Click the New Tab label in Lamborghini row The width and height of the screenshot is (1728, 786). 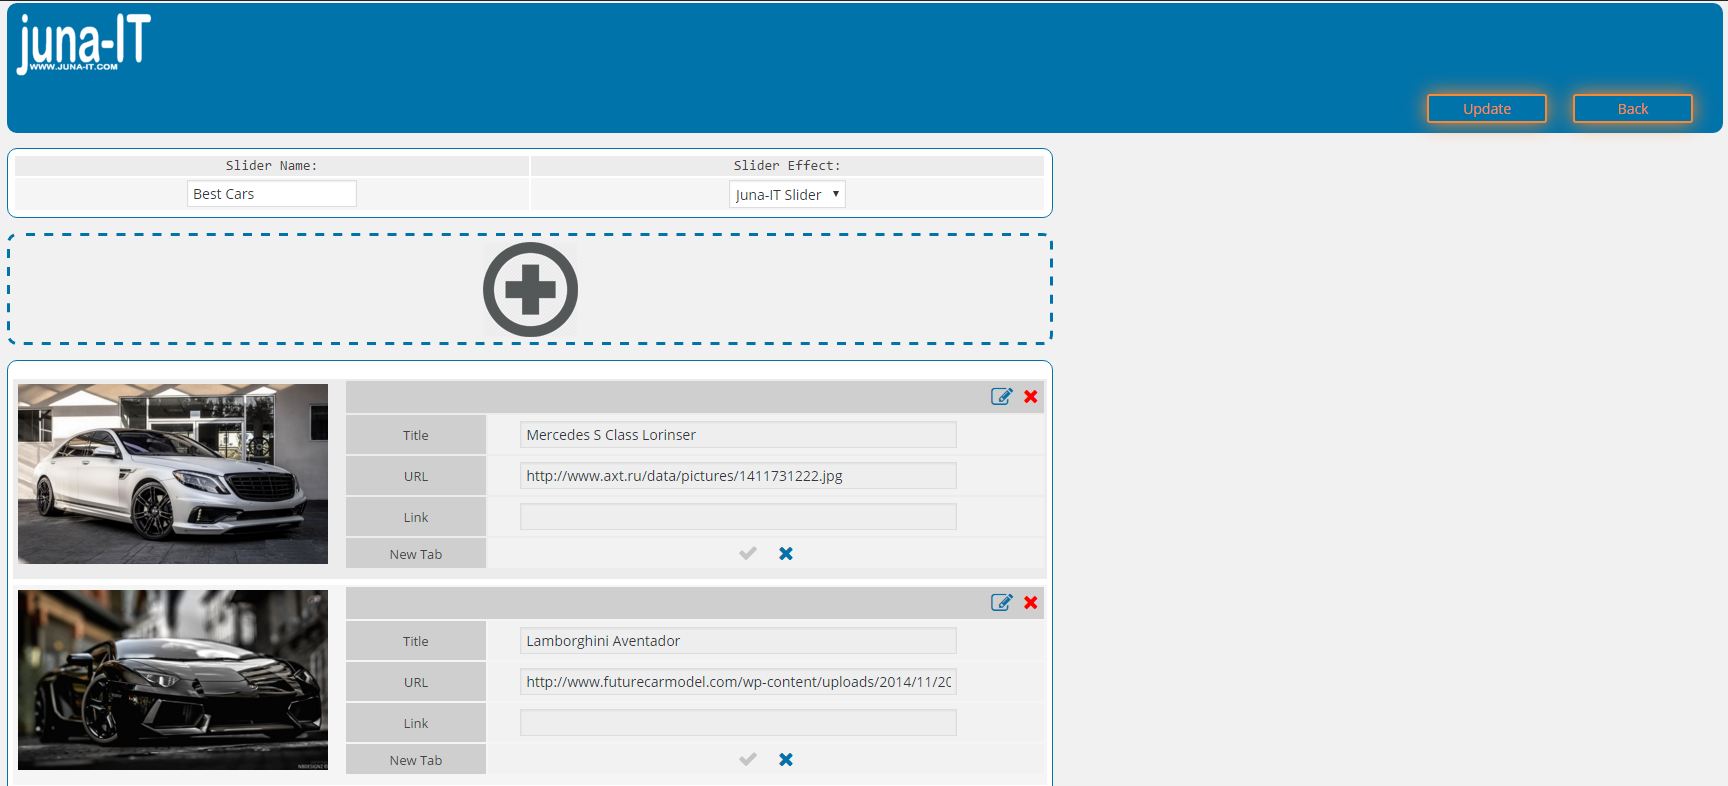point(416,760)
